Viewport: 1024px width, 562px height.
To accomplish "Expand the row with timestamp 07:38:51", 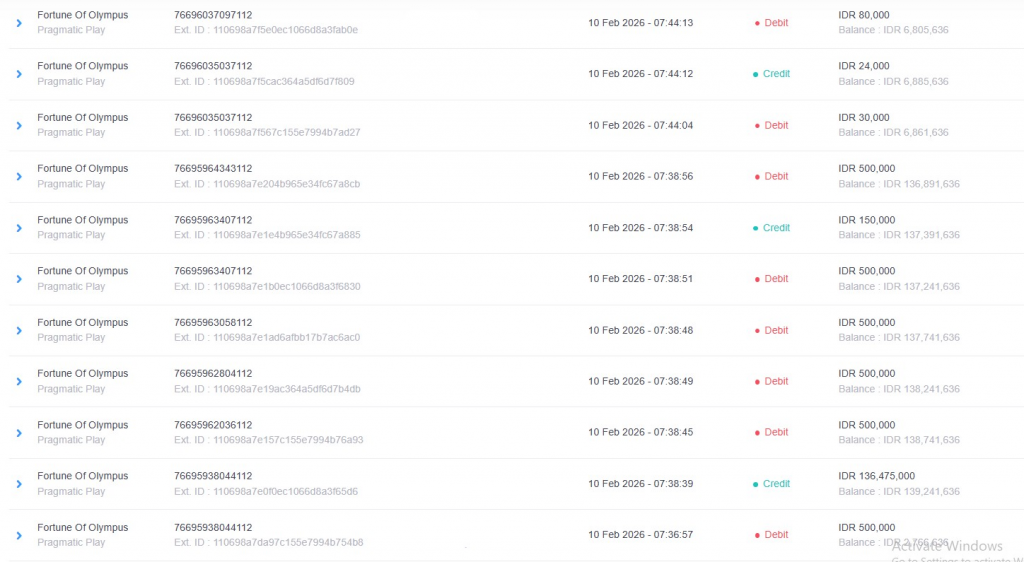I will [x=19, y=279].
